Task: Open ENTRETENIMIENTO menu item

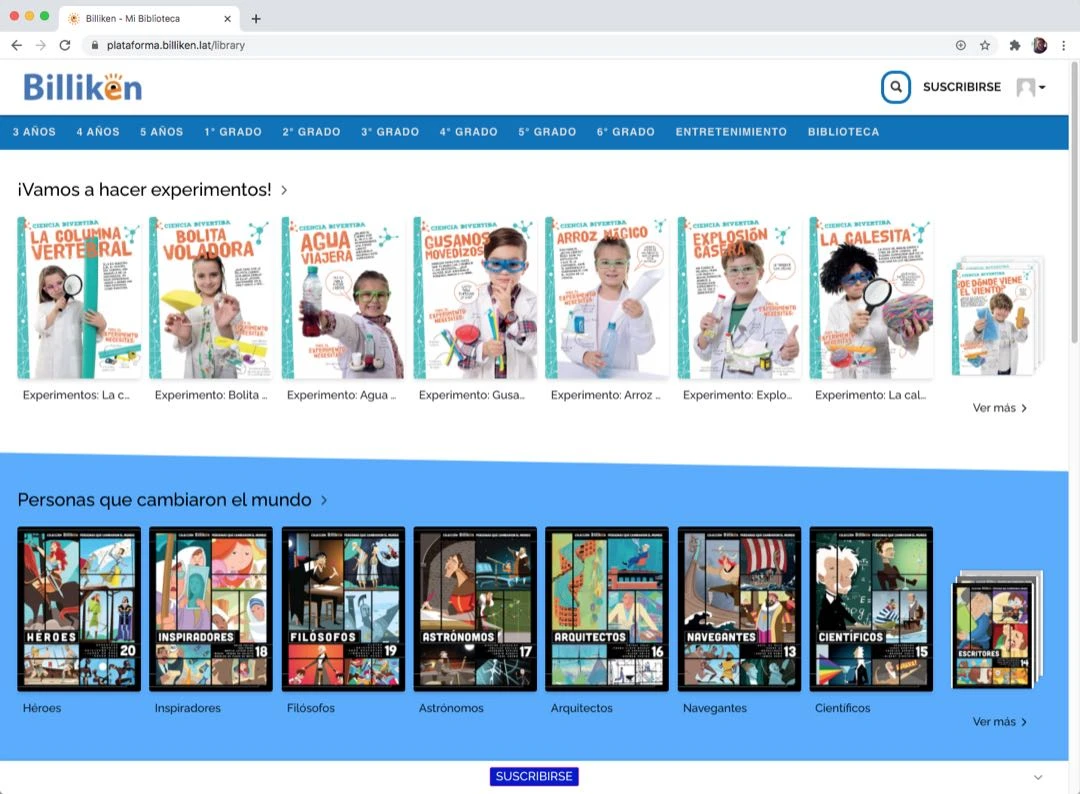Action: [x=731, y=132]
